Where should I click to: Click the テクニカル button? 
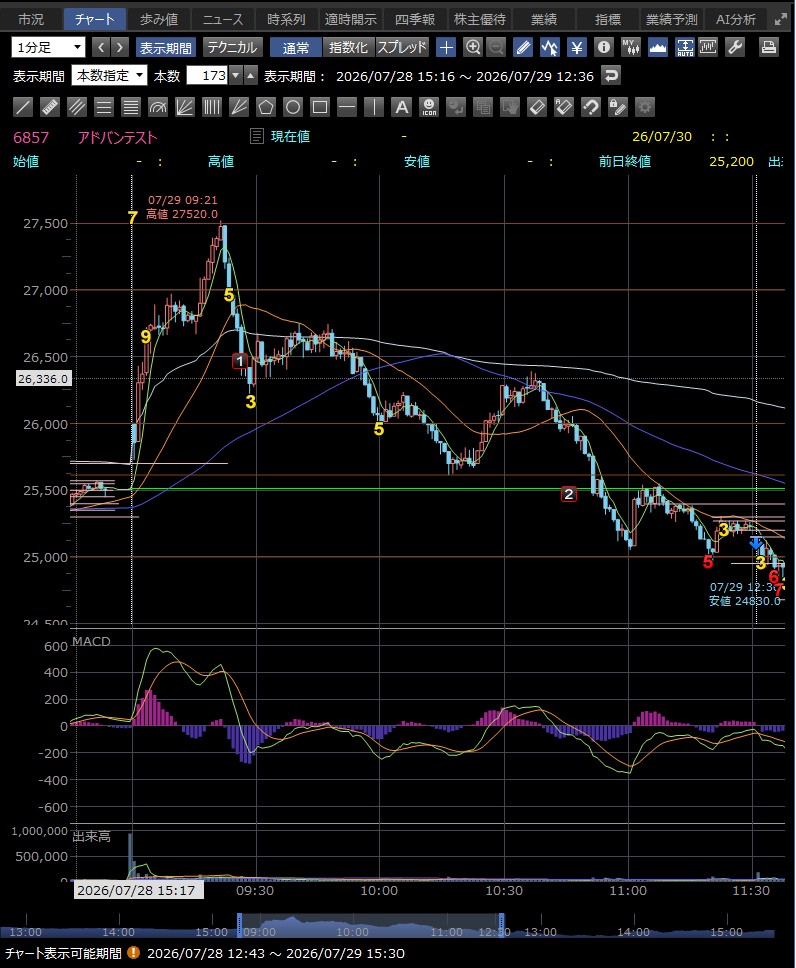232,47
